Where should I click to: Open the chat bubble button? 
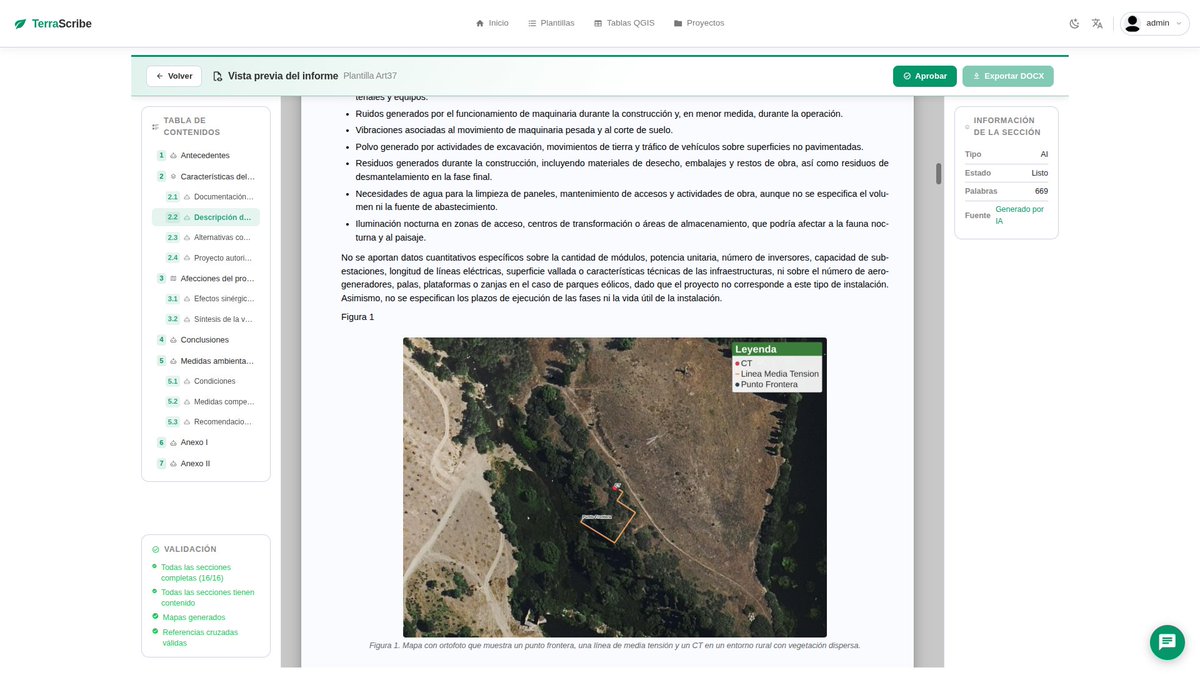1167,642
